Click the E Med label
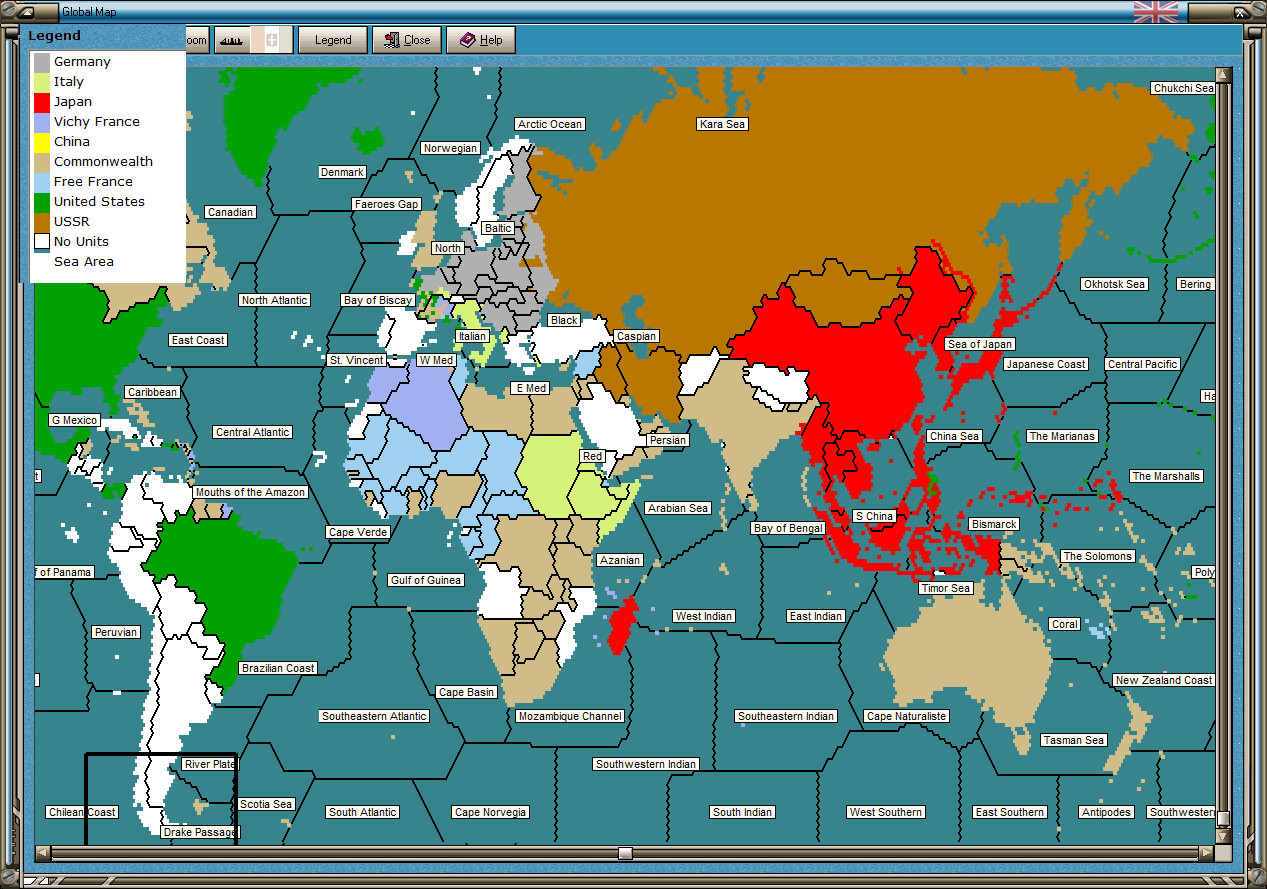The height and width of the screenshot is (889, 1267). coord(530,388)
